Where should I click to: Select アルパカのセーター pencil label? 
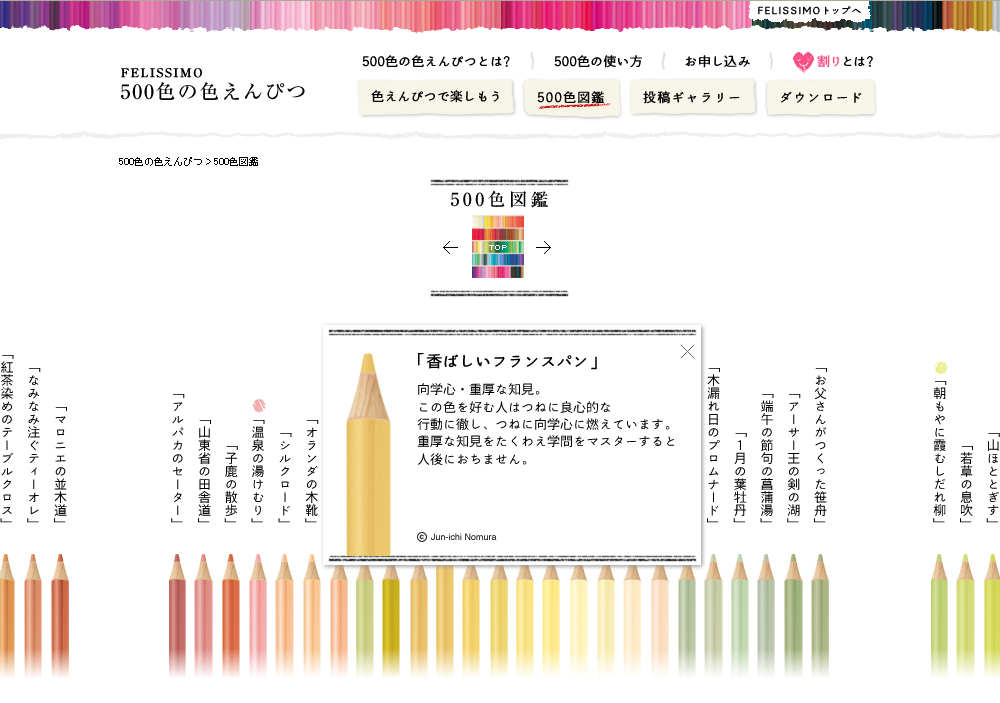[177, 458]
